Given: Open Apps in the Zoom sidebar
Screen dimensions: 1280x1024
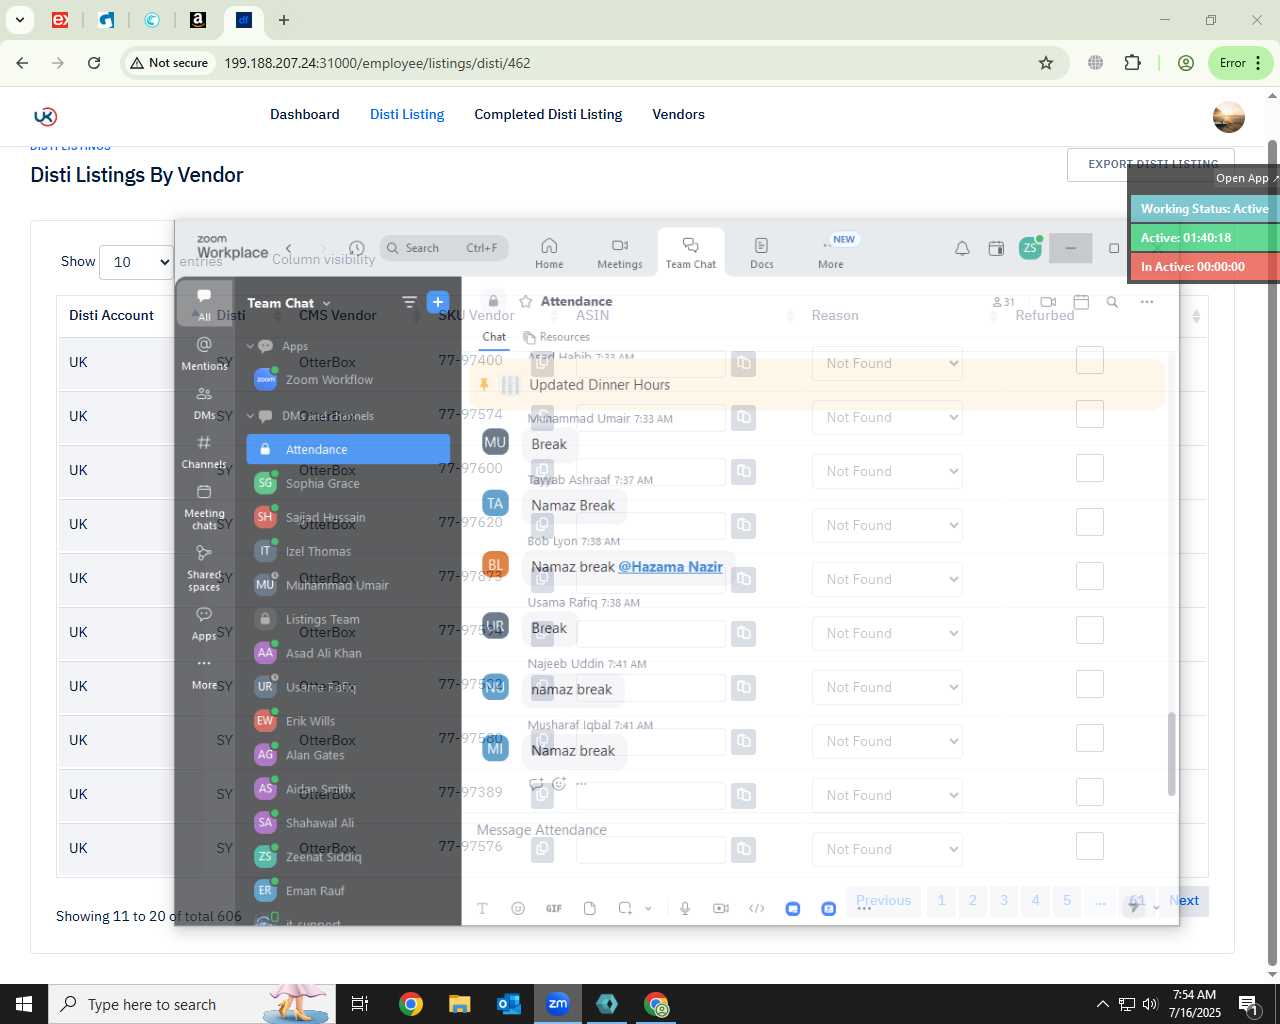Looking at the screenshot, I should tap(204, 624).
